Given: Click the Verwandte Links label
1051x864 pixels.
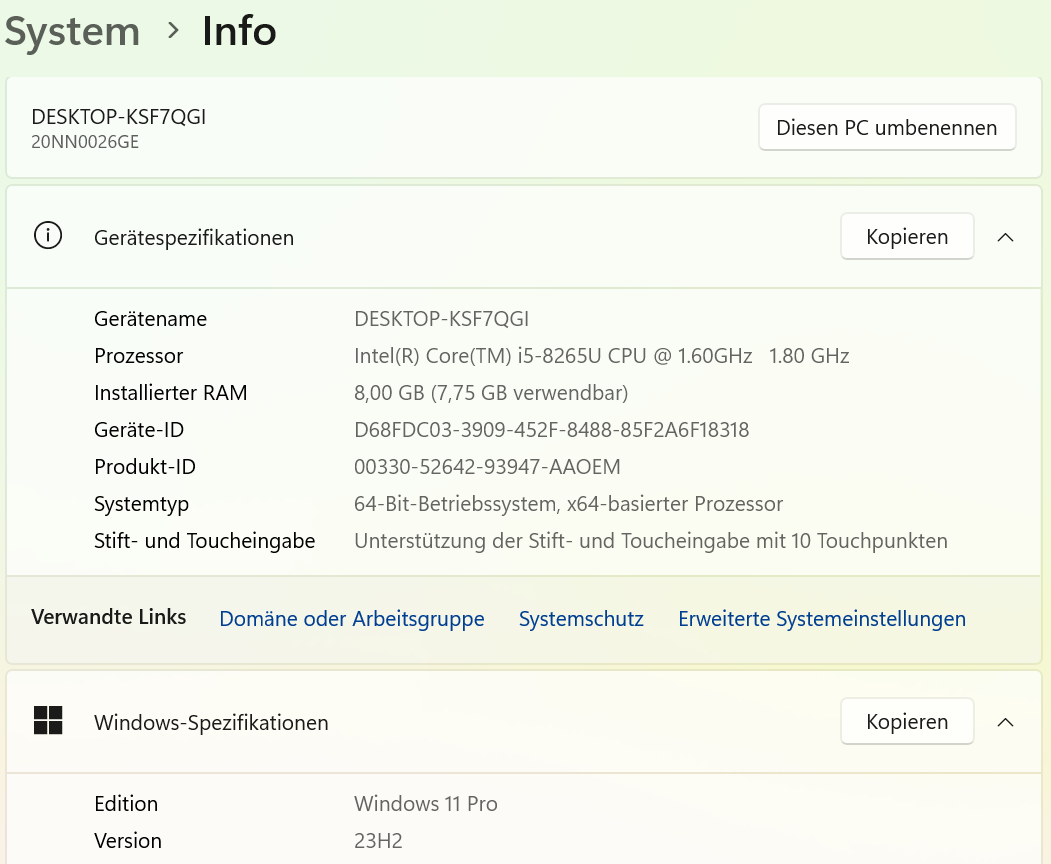Looking at the screenshot, I should (x=109, y=617).
